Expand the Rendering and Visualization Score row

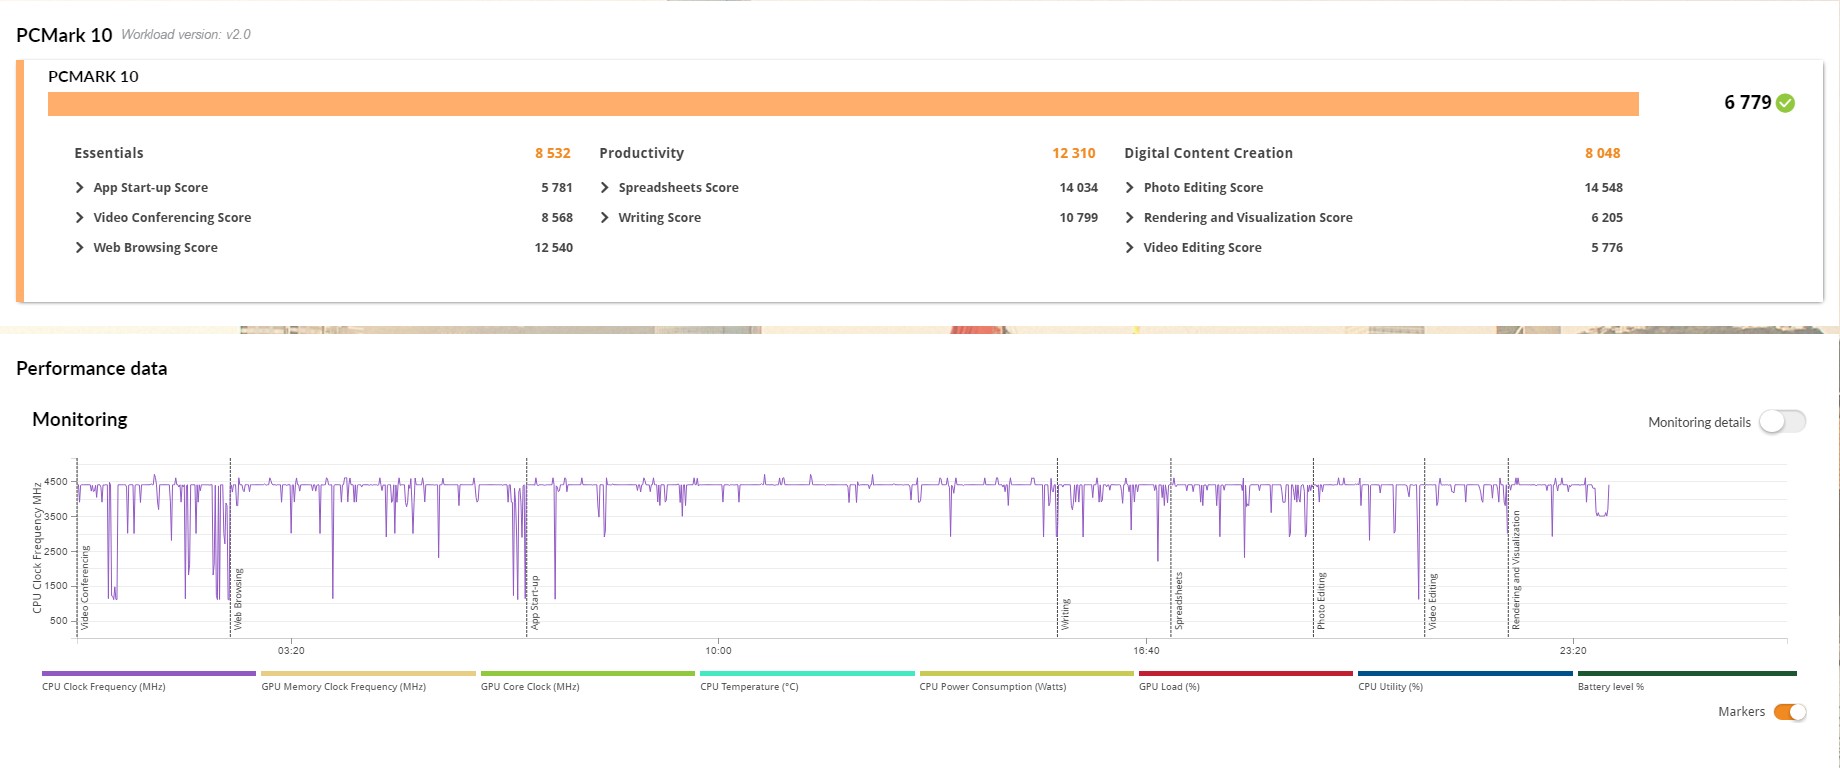pos(1130,218)
